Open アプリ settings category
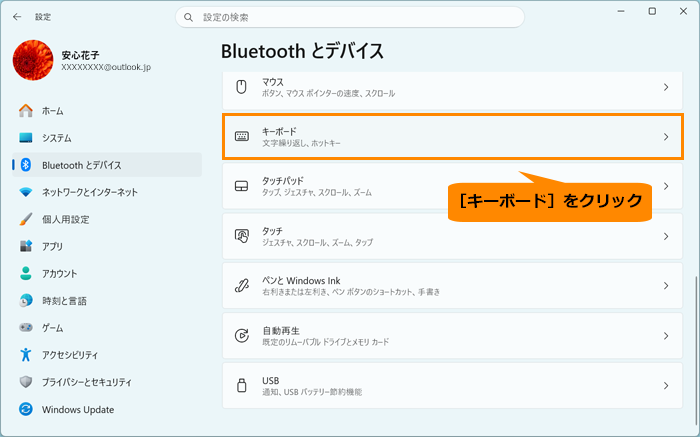Viewport: 700px width, 437px height. pos(107,246)
